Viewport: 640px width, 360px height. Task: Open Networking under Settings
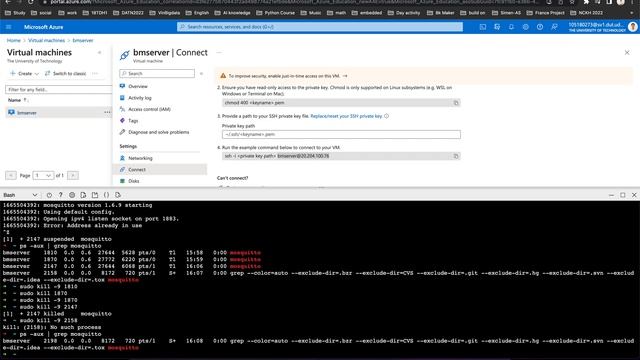tap(140, 158)
